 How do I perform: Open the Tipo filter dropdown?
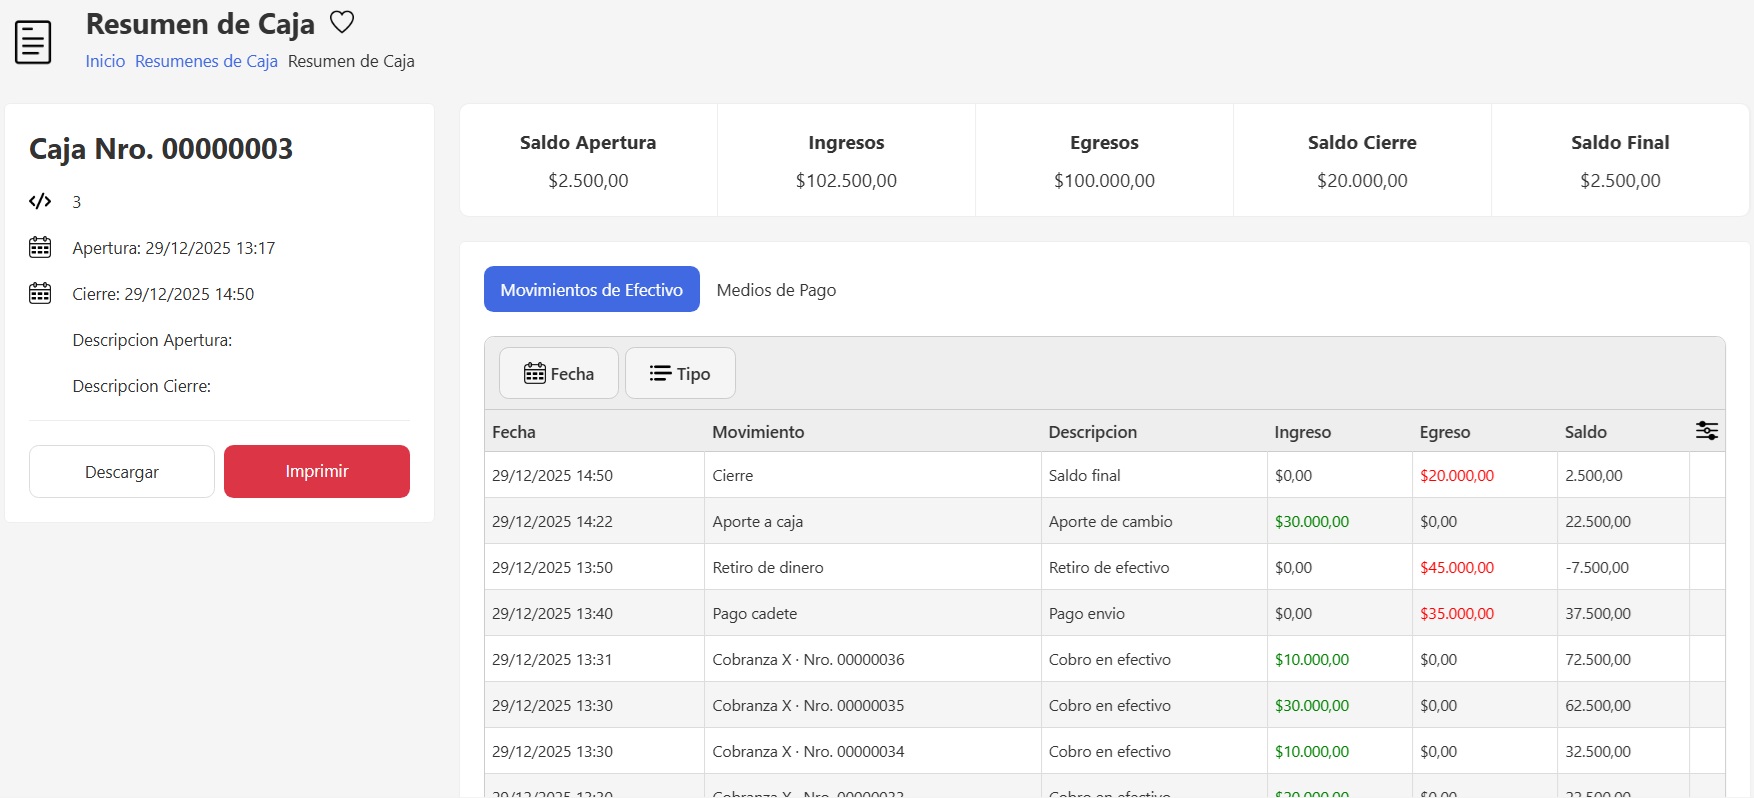point(680,373)
